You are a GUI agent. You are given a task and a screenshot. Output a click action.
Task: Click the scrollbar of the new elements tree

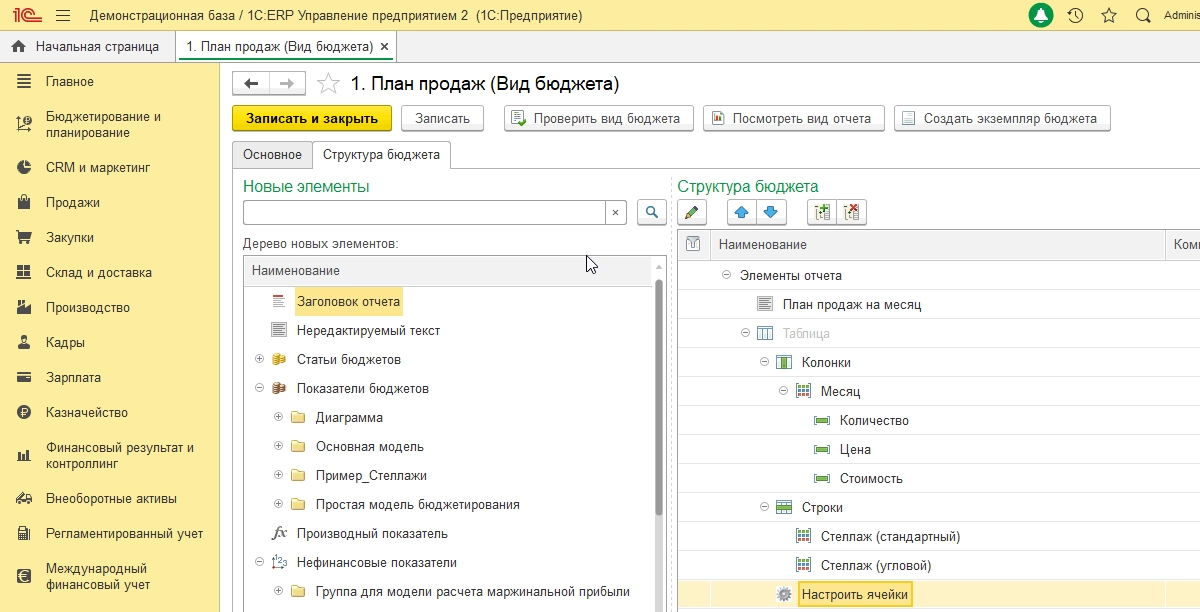[x=658, y=400]
